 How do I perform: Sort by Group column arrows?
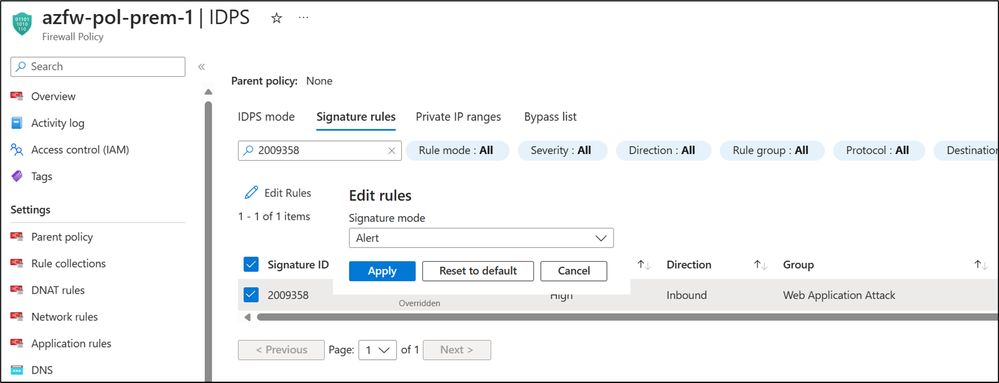point(981,264)
